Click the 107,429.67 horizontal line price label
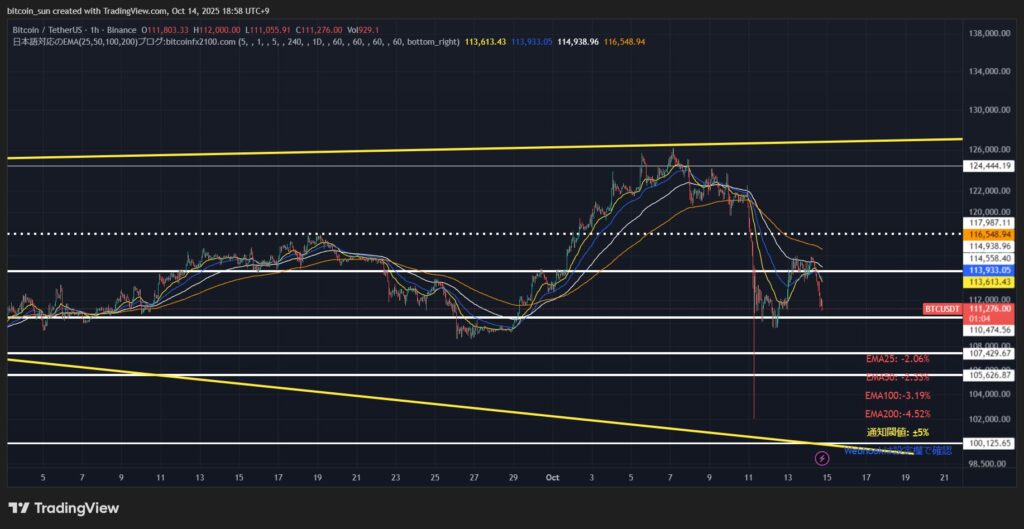This screenshot has width=1024, height=529. click(x=991, y=353)
